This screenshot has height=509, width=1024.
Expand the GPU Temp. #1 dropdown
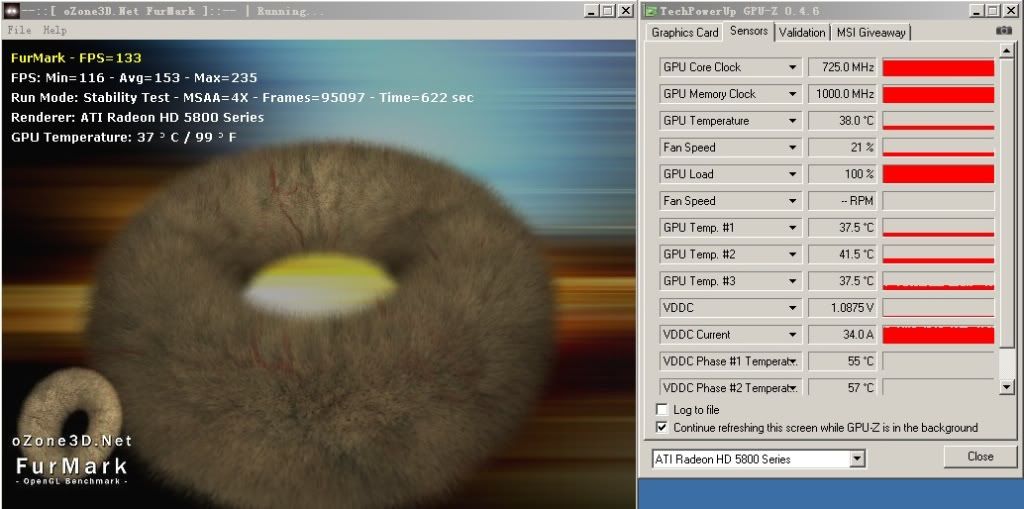coord(792,228)
